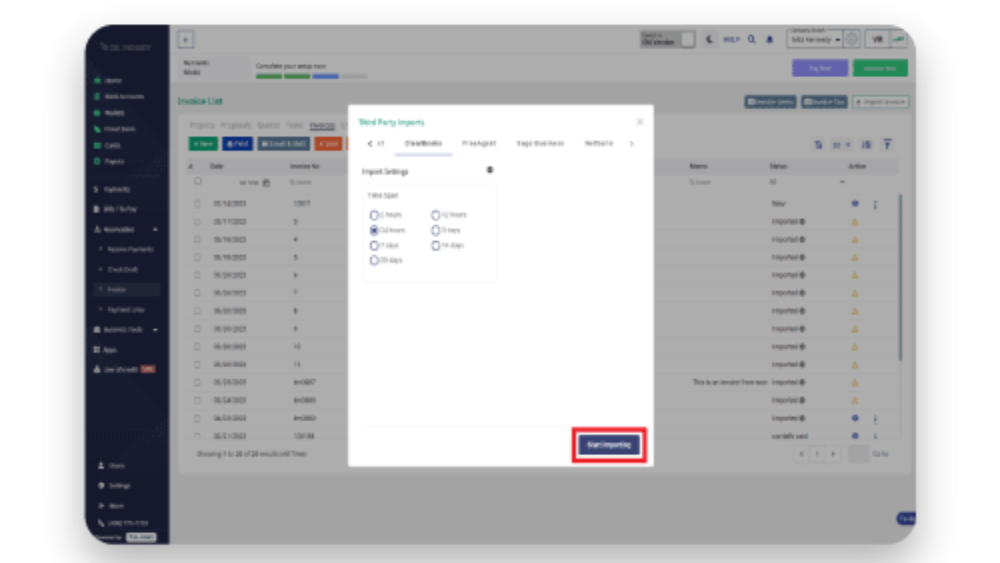Click the blue Print button
This screenshot has height=563, width=1000.
(x=237, y=144)
